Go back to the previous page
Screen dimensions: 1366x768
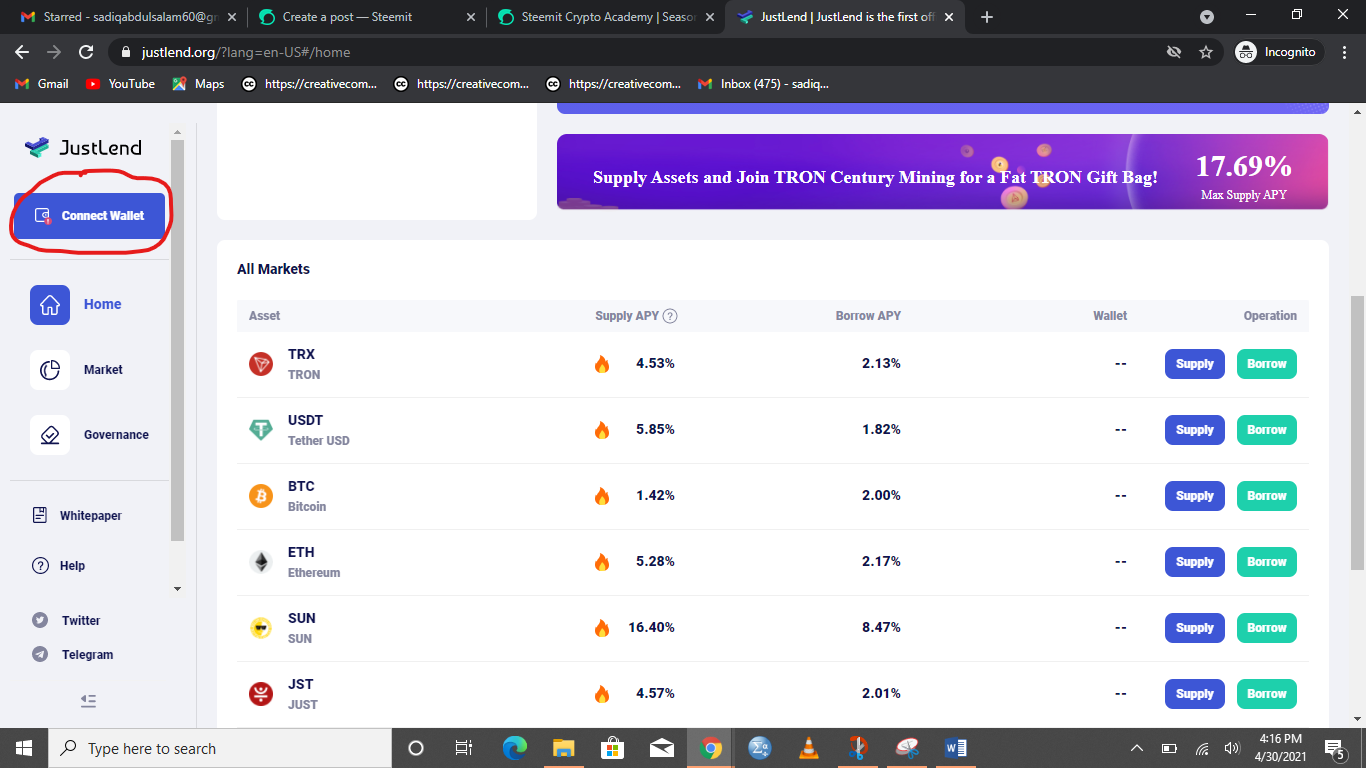(22, 52)
